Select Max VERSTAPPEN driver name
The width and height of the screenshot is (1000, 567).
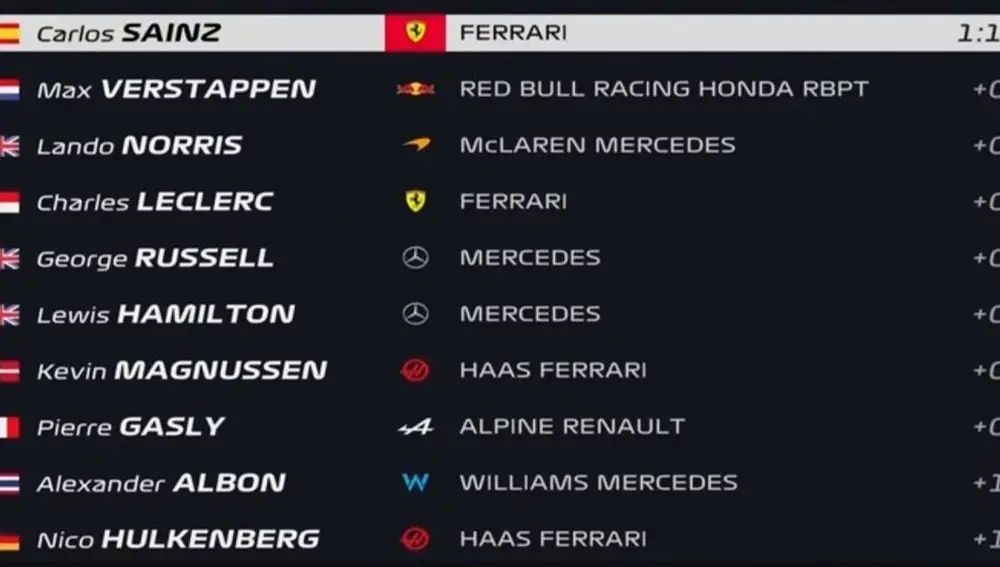(x=177, y=89)
